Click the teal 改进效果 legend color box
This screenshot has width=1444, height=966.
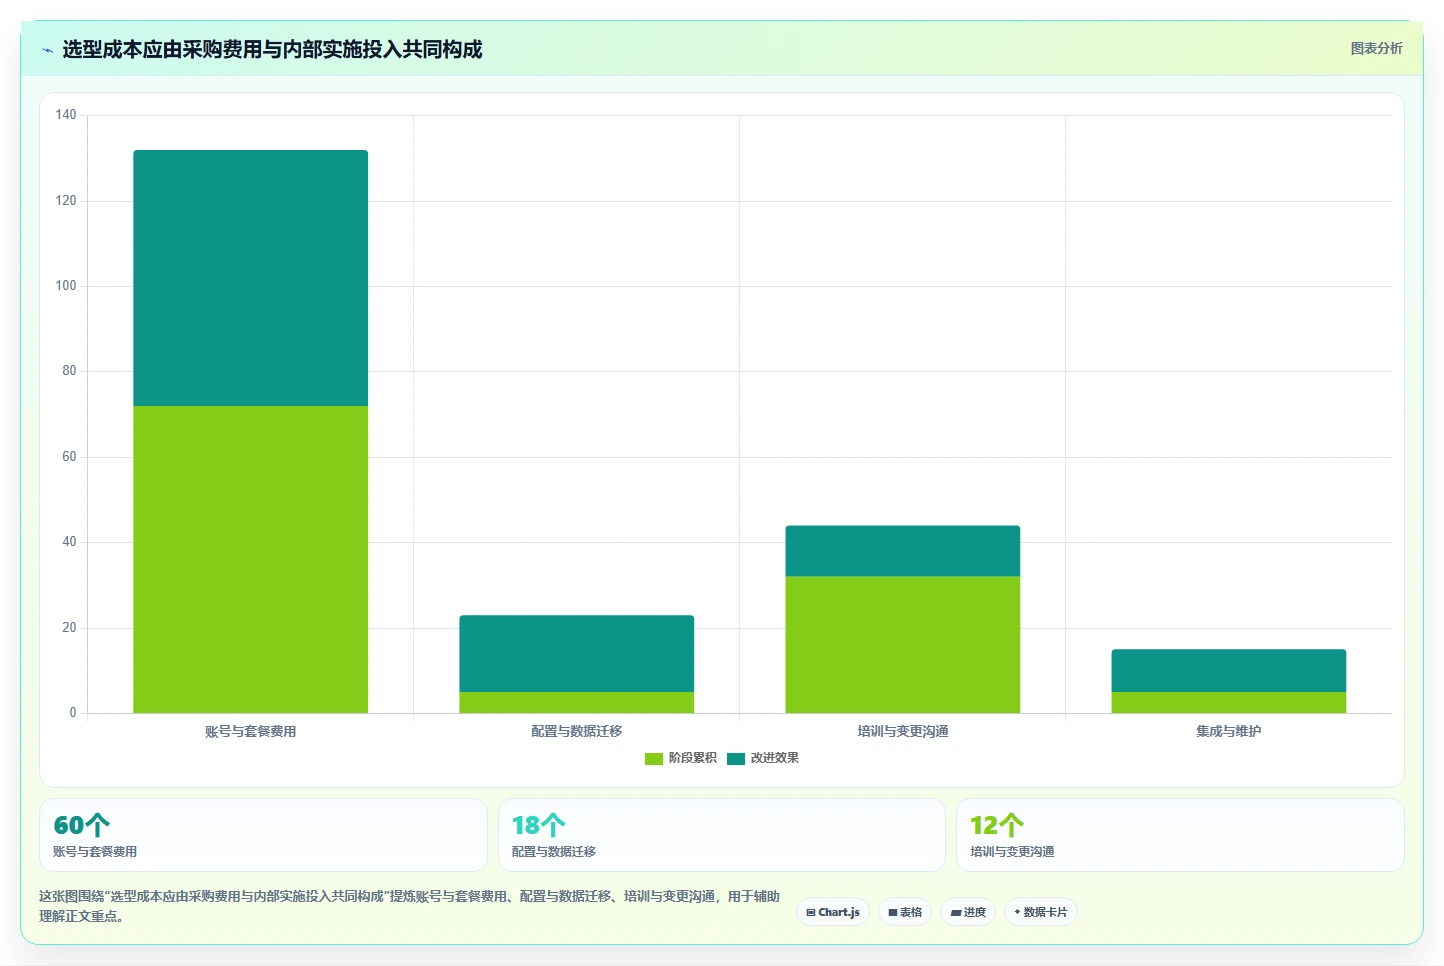pos(736,759)
